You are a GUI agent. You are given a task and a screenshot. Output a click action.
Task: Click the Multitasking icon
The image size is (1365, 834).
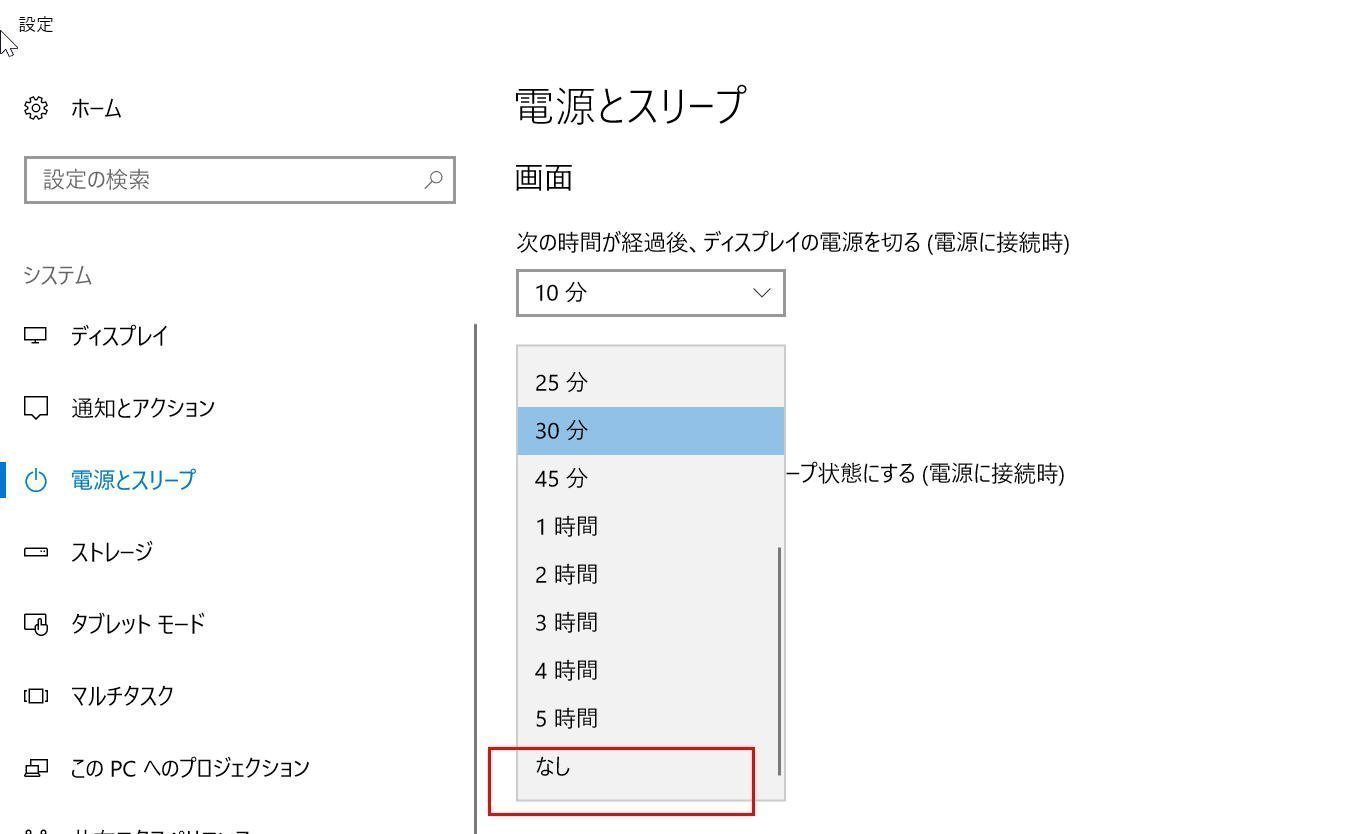[x=36, y=696]
